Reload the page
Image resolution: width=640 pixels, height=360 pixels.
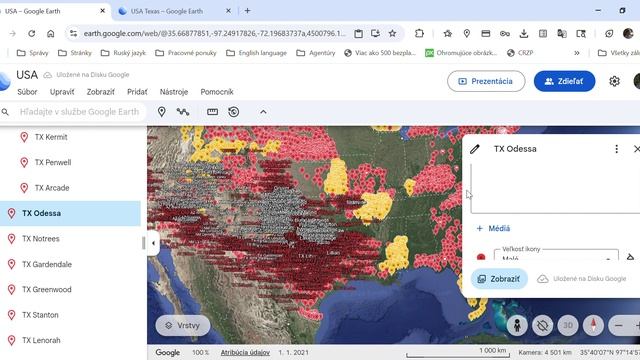pyautogui.click(x=31, y=33)
